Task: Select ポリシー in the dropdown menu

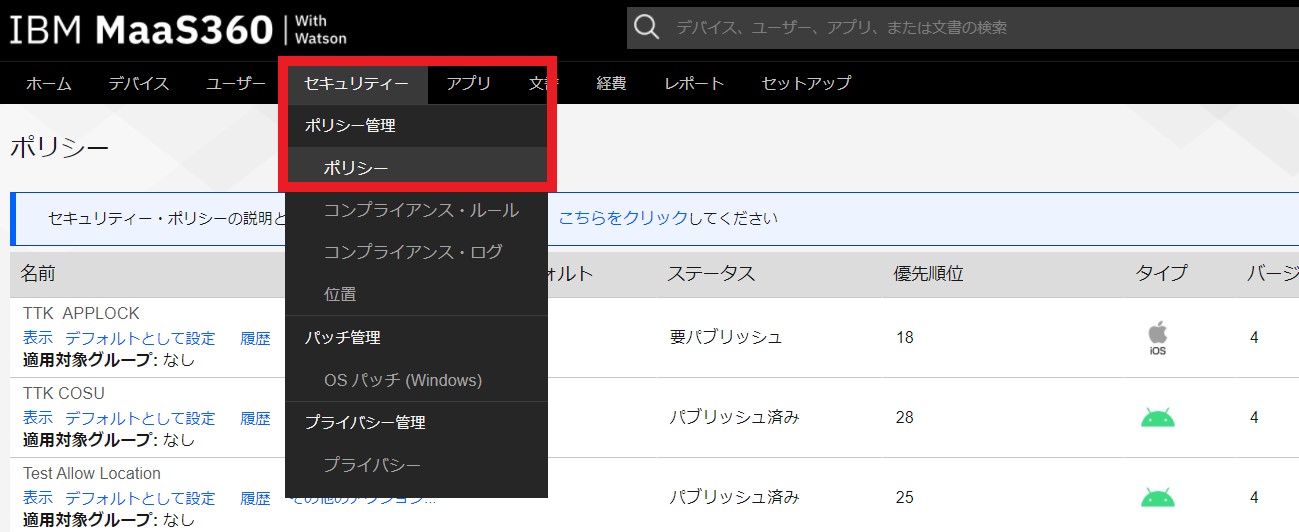Action: tap(416, 168)
